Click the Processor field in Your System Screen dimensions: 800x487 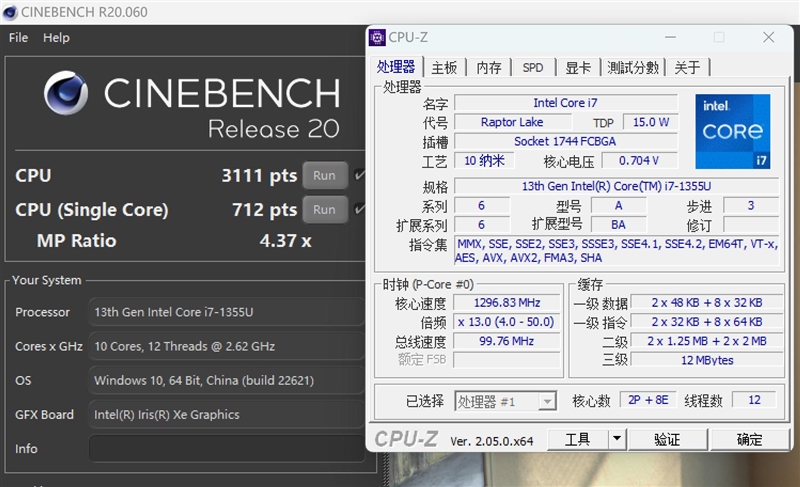coord(227,312)
